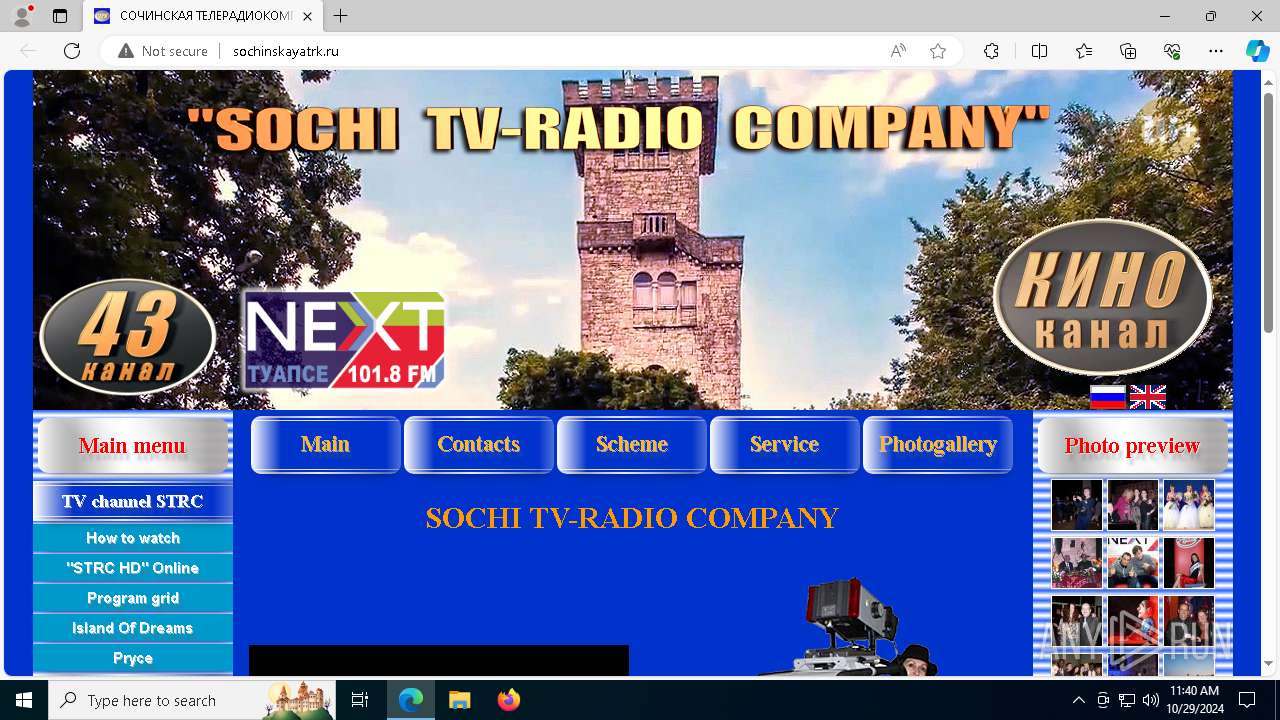Screen dimensions: 1280x720
Task: Open the Favorites list
Action: (1084, 51)
